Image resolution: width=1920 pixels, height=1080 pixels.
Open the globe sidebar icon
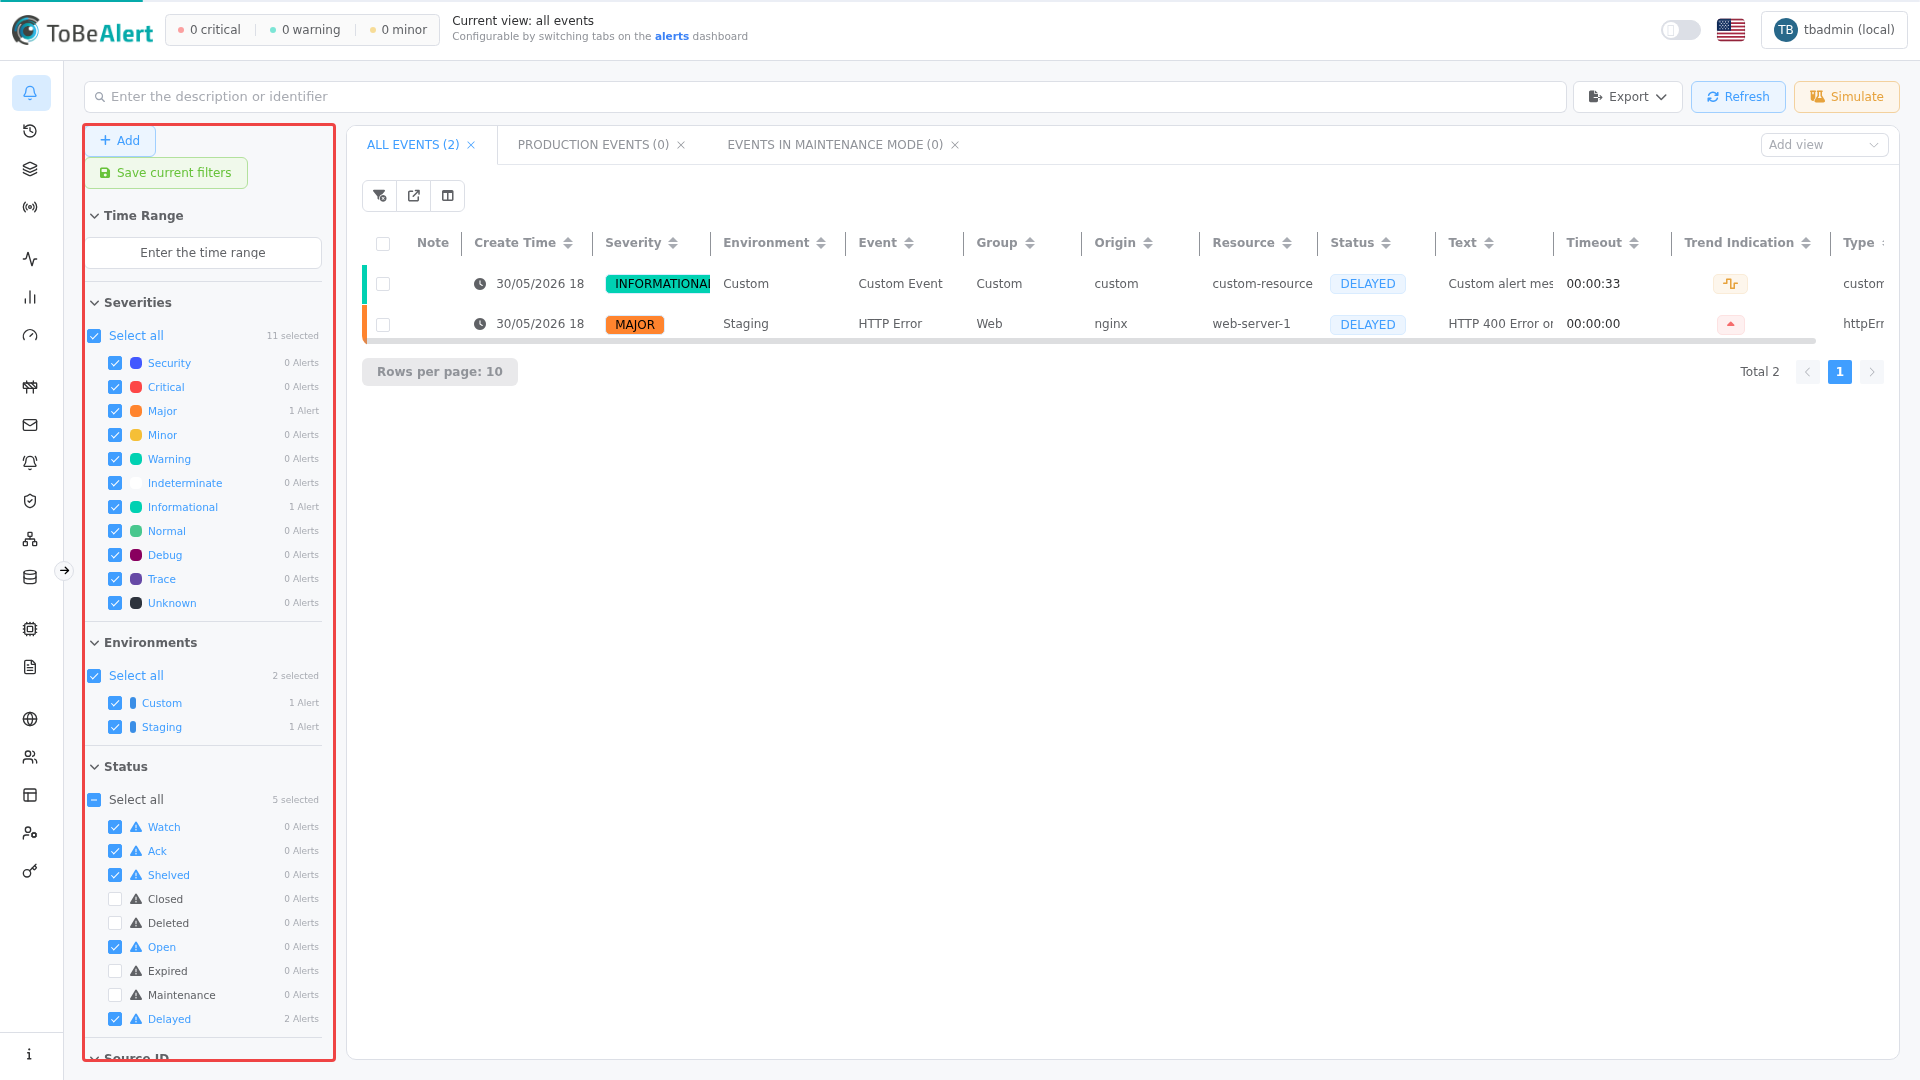30,719
